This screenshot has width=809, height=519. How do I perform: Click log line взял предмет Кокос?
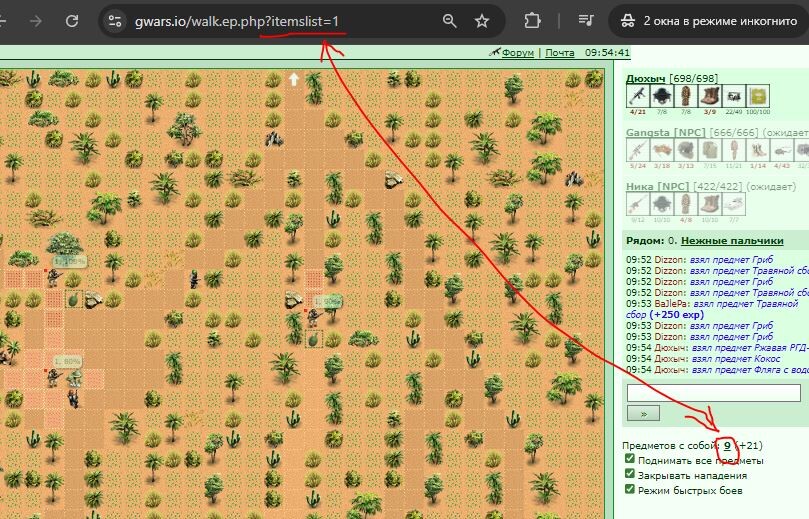(736, 359)
